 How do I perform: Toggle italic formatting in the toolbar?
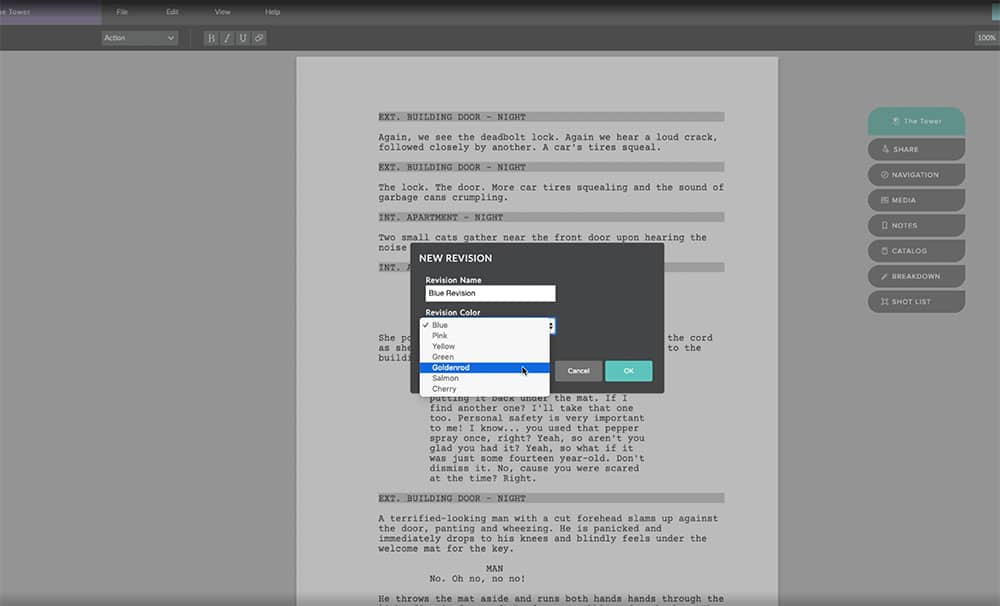pos(227,37)
